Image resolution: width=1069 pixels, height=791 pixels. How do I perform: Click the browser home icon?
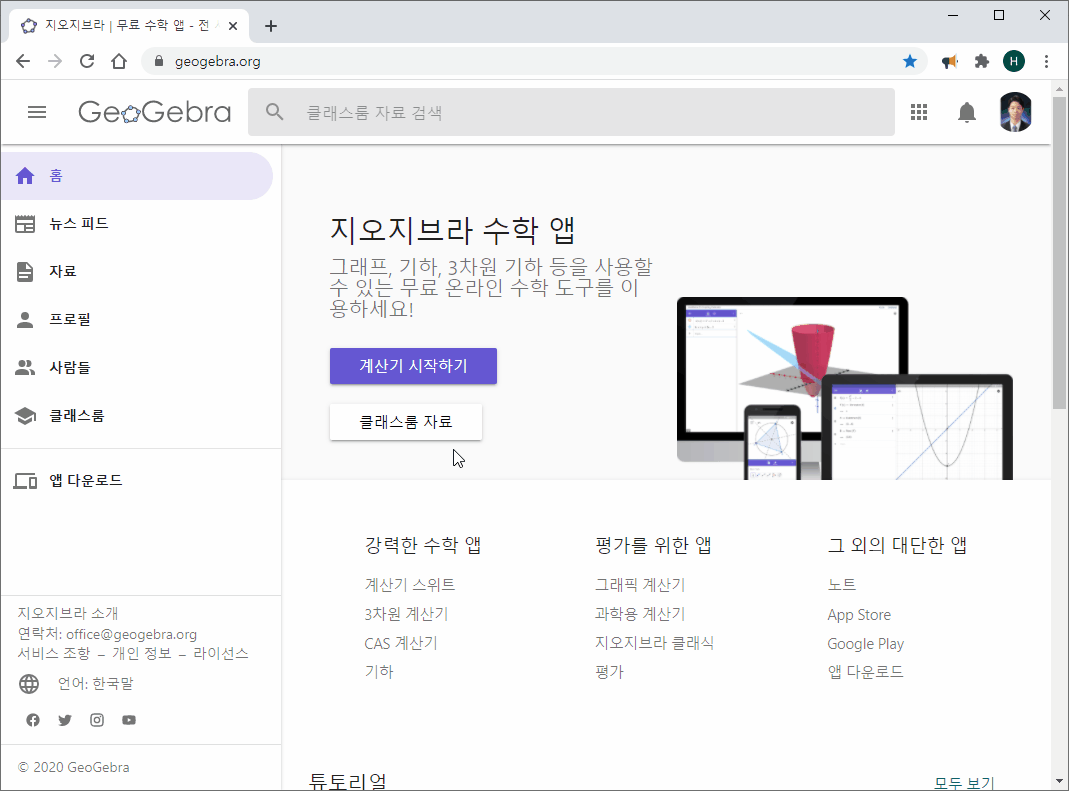(x=119, y=61)
